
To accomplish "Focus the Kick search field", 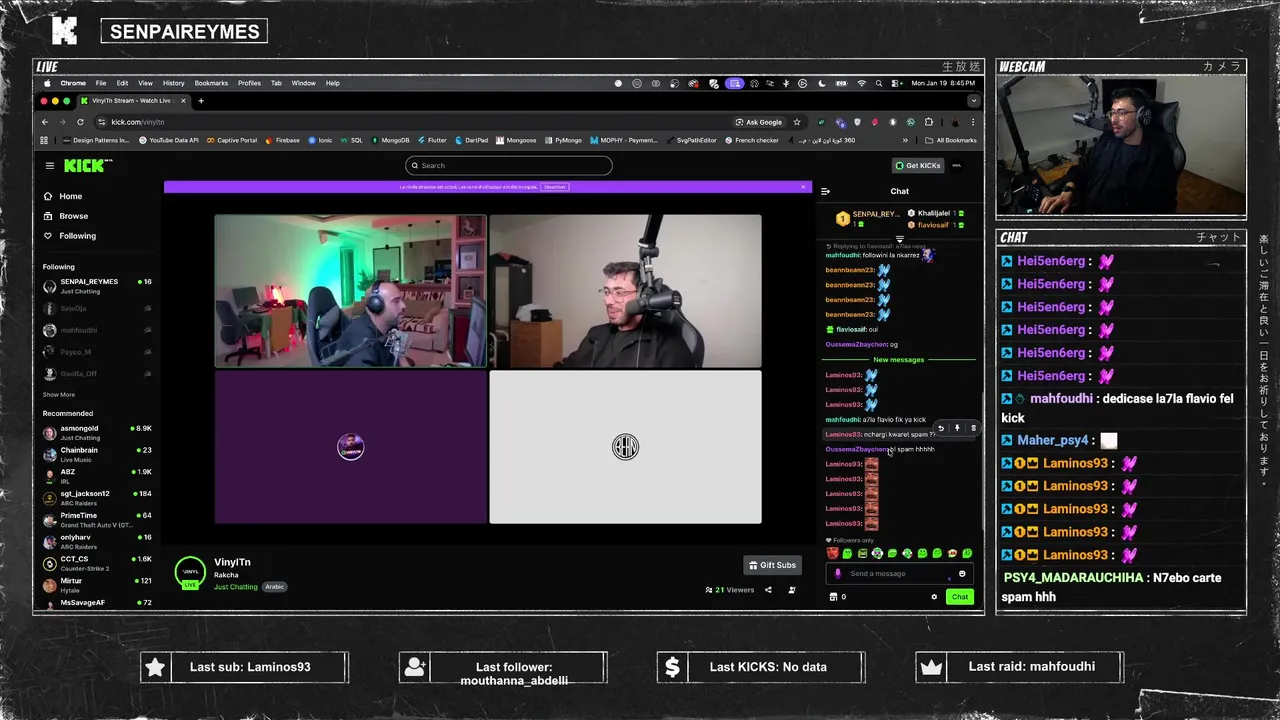I will [508, 165].
